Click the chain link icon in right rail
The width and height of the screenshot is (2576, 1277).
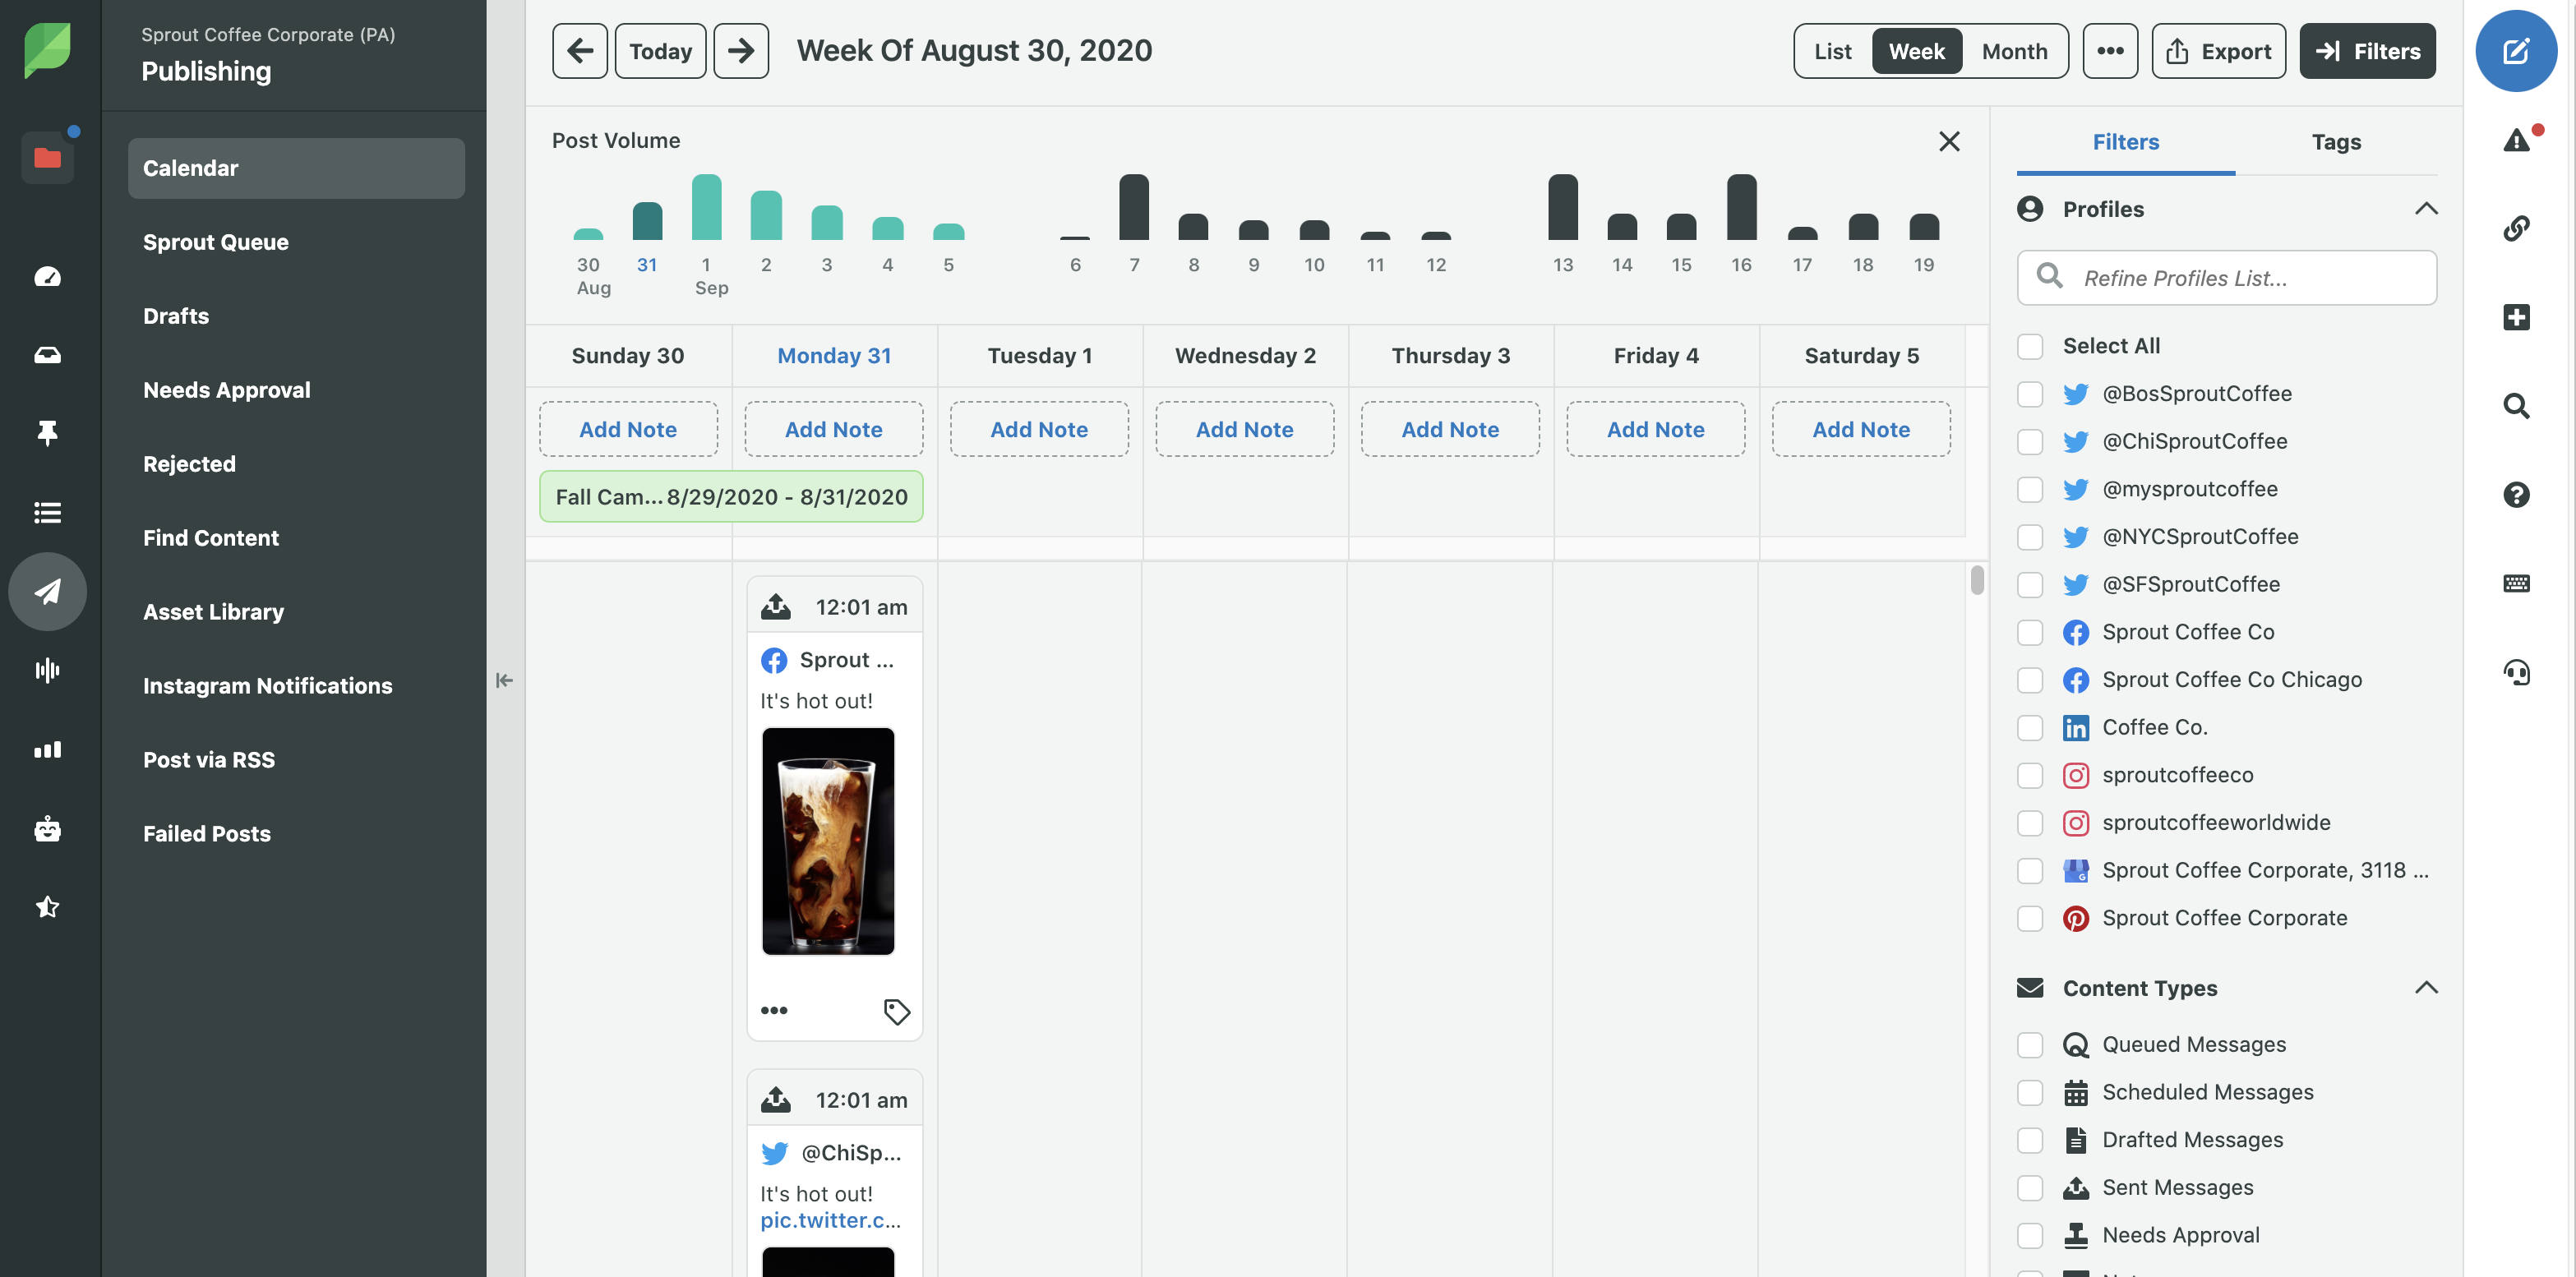click(x=2516, y=228)
